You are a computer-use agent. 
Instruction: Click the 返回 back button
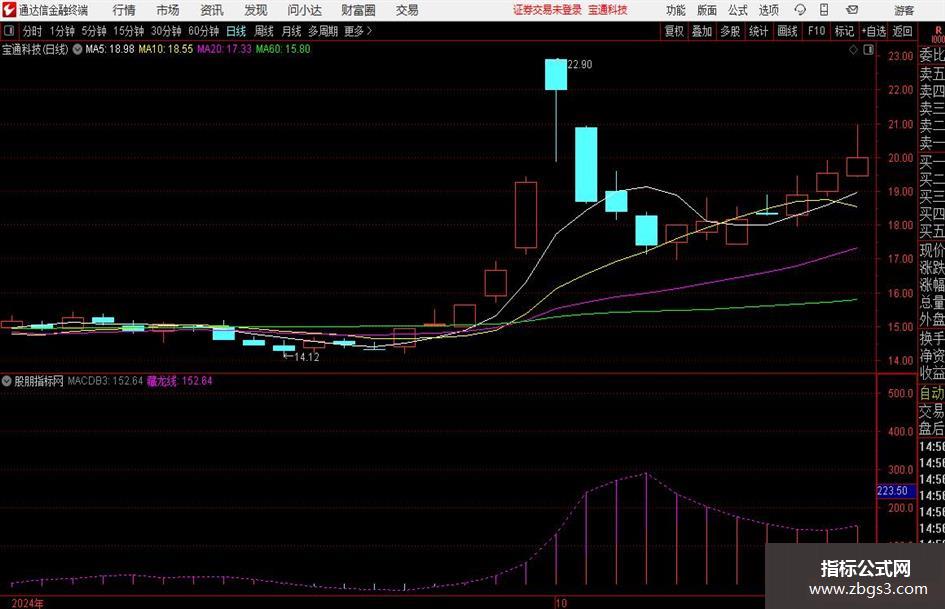point(902,31)
